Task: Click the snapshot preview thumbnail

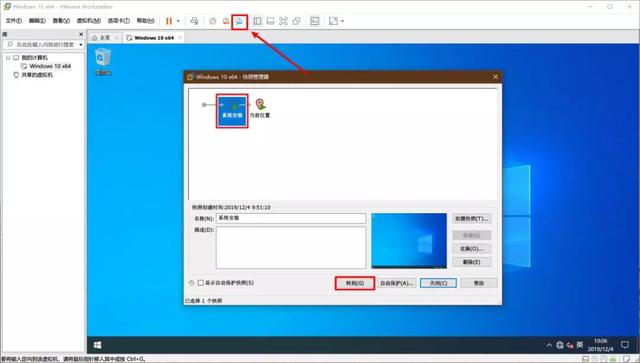Action: tap(409, 241)
